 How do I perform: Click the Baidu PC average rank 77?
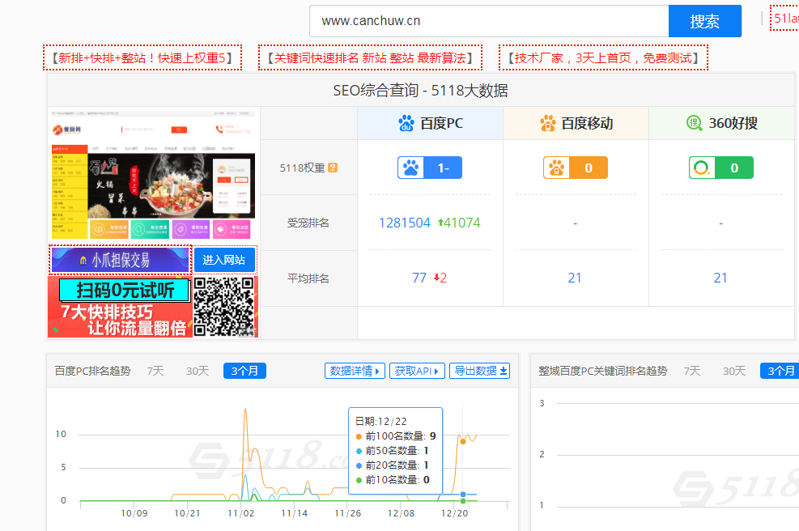(x=419, y=278)
